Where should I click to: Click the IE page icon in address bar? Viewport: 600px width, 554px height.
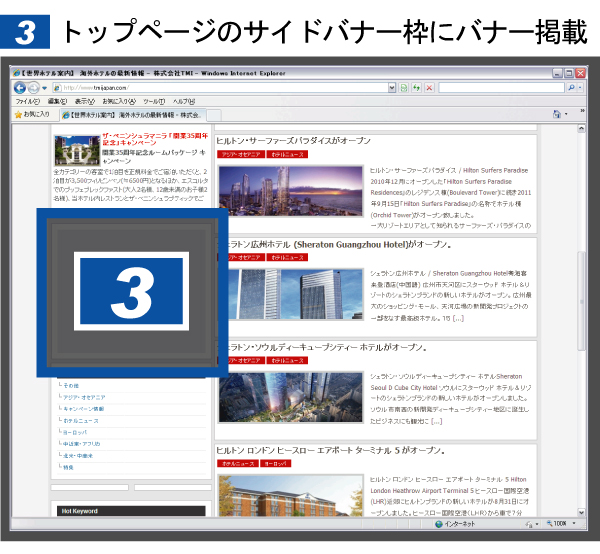click(57, 88)
